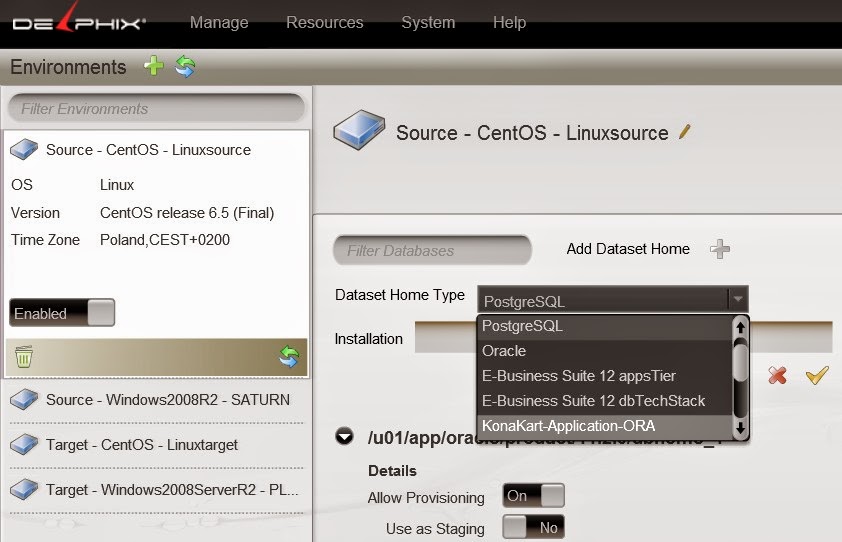
Task: Click the Add Dataset Home label
Action: pyautogui.click(x=628, y=249)
